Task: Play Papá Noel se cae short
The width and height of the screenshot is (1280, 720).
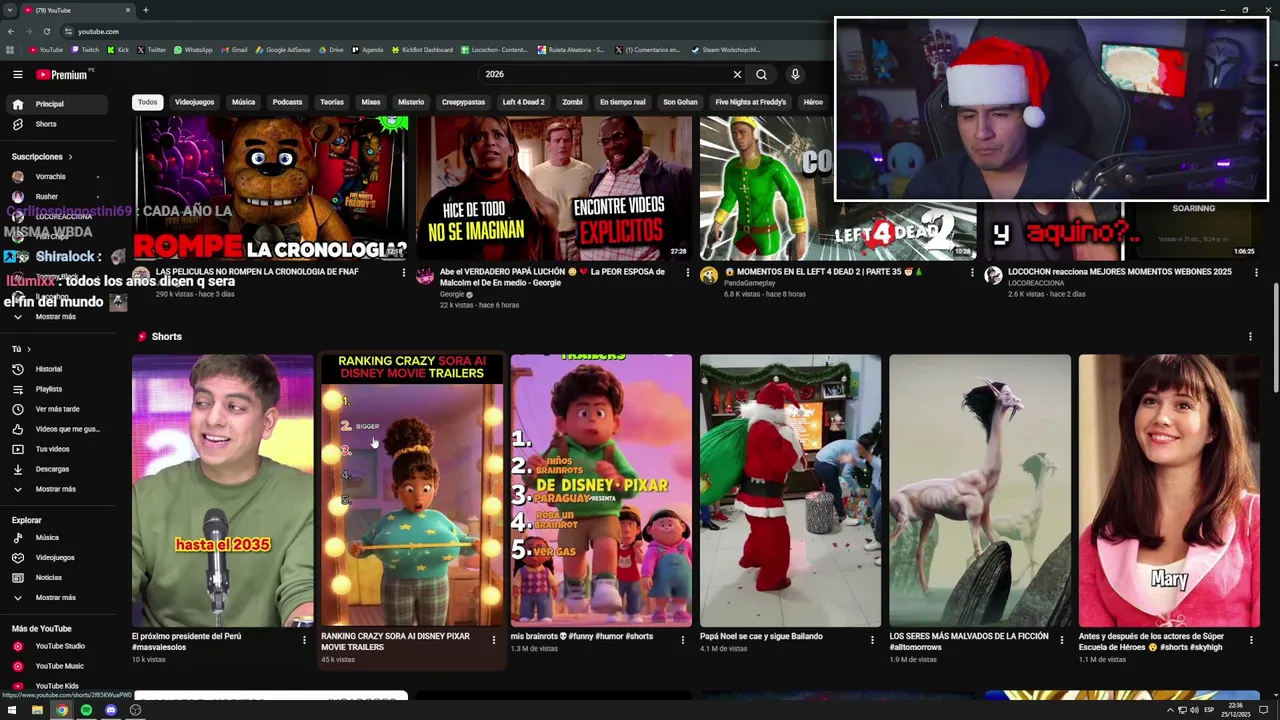Action: click(790, 491)
